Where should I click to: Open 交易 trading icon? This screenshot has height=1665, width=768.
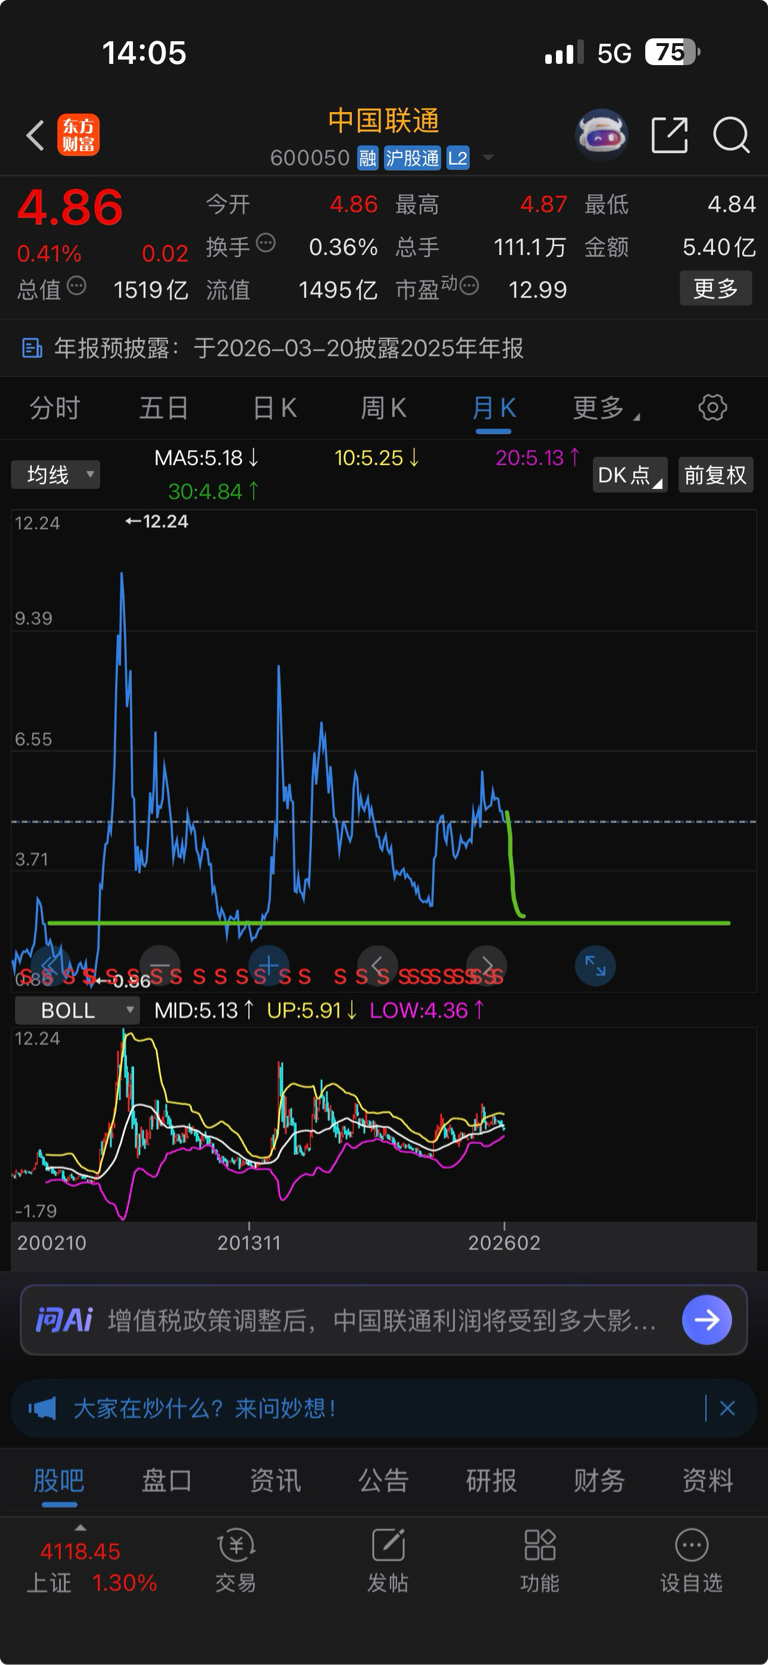click(236, 1545)
